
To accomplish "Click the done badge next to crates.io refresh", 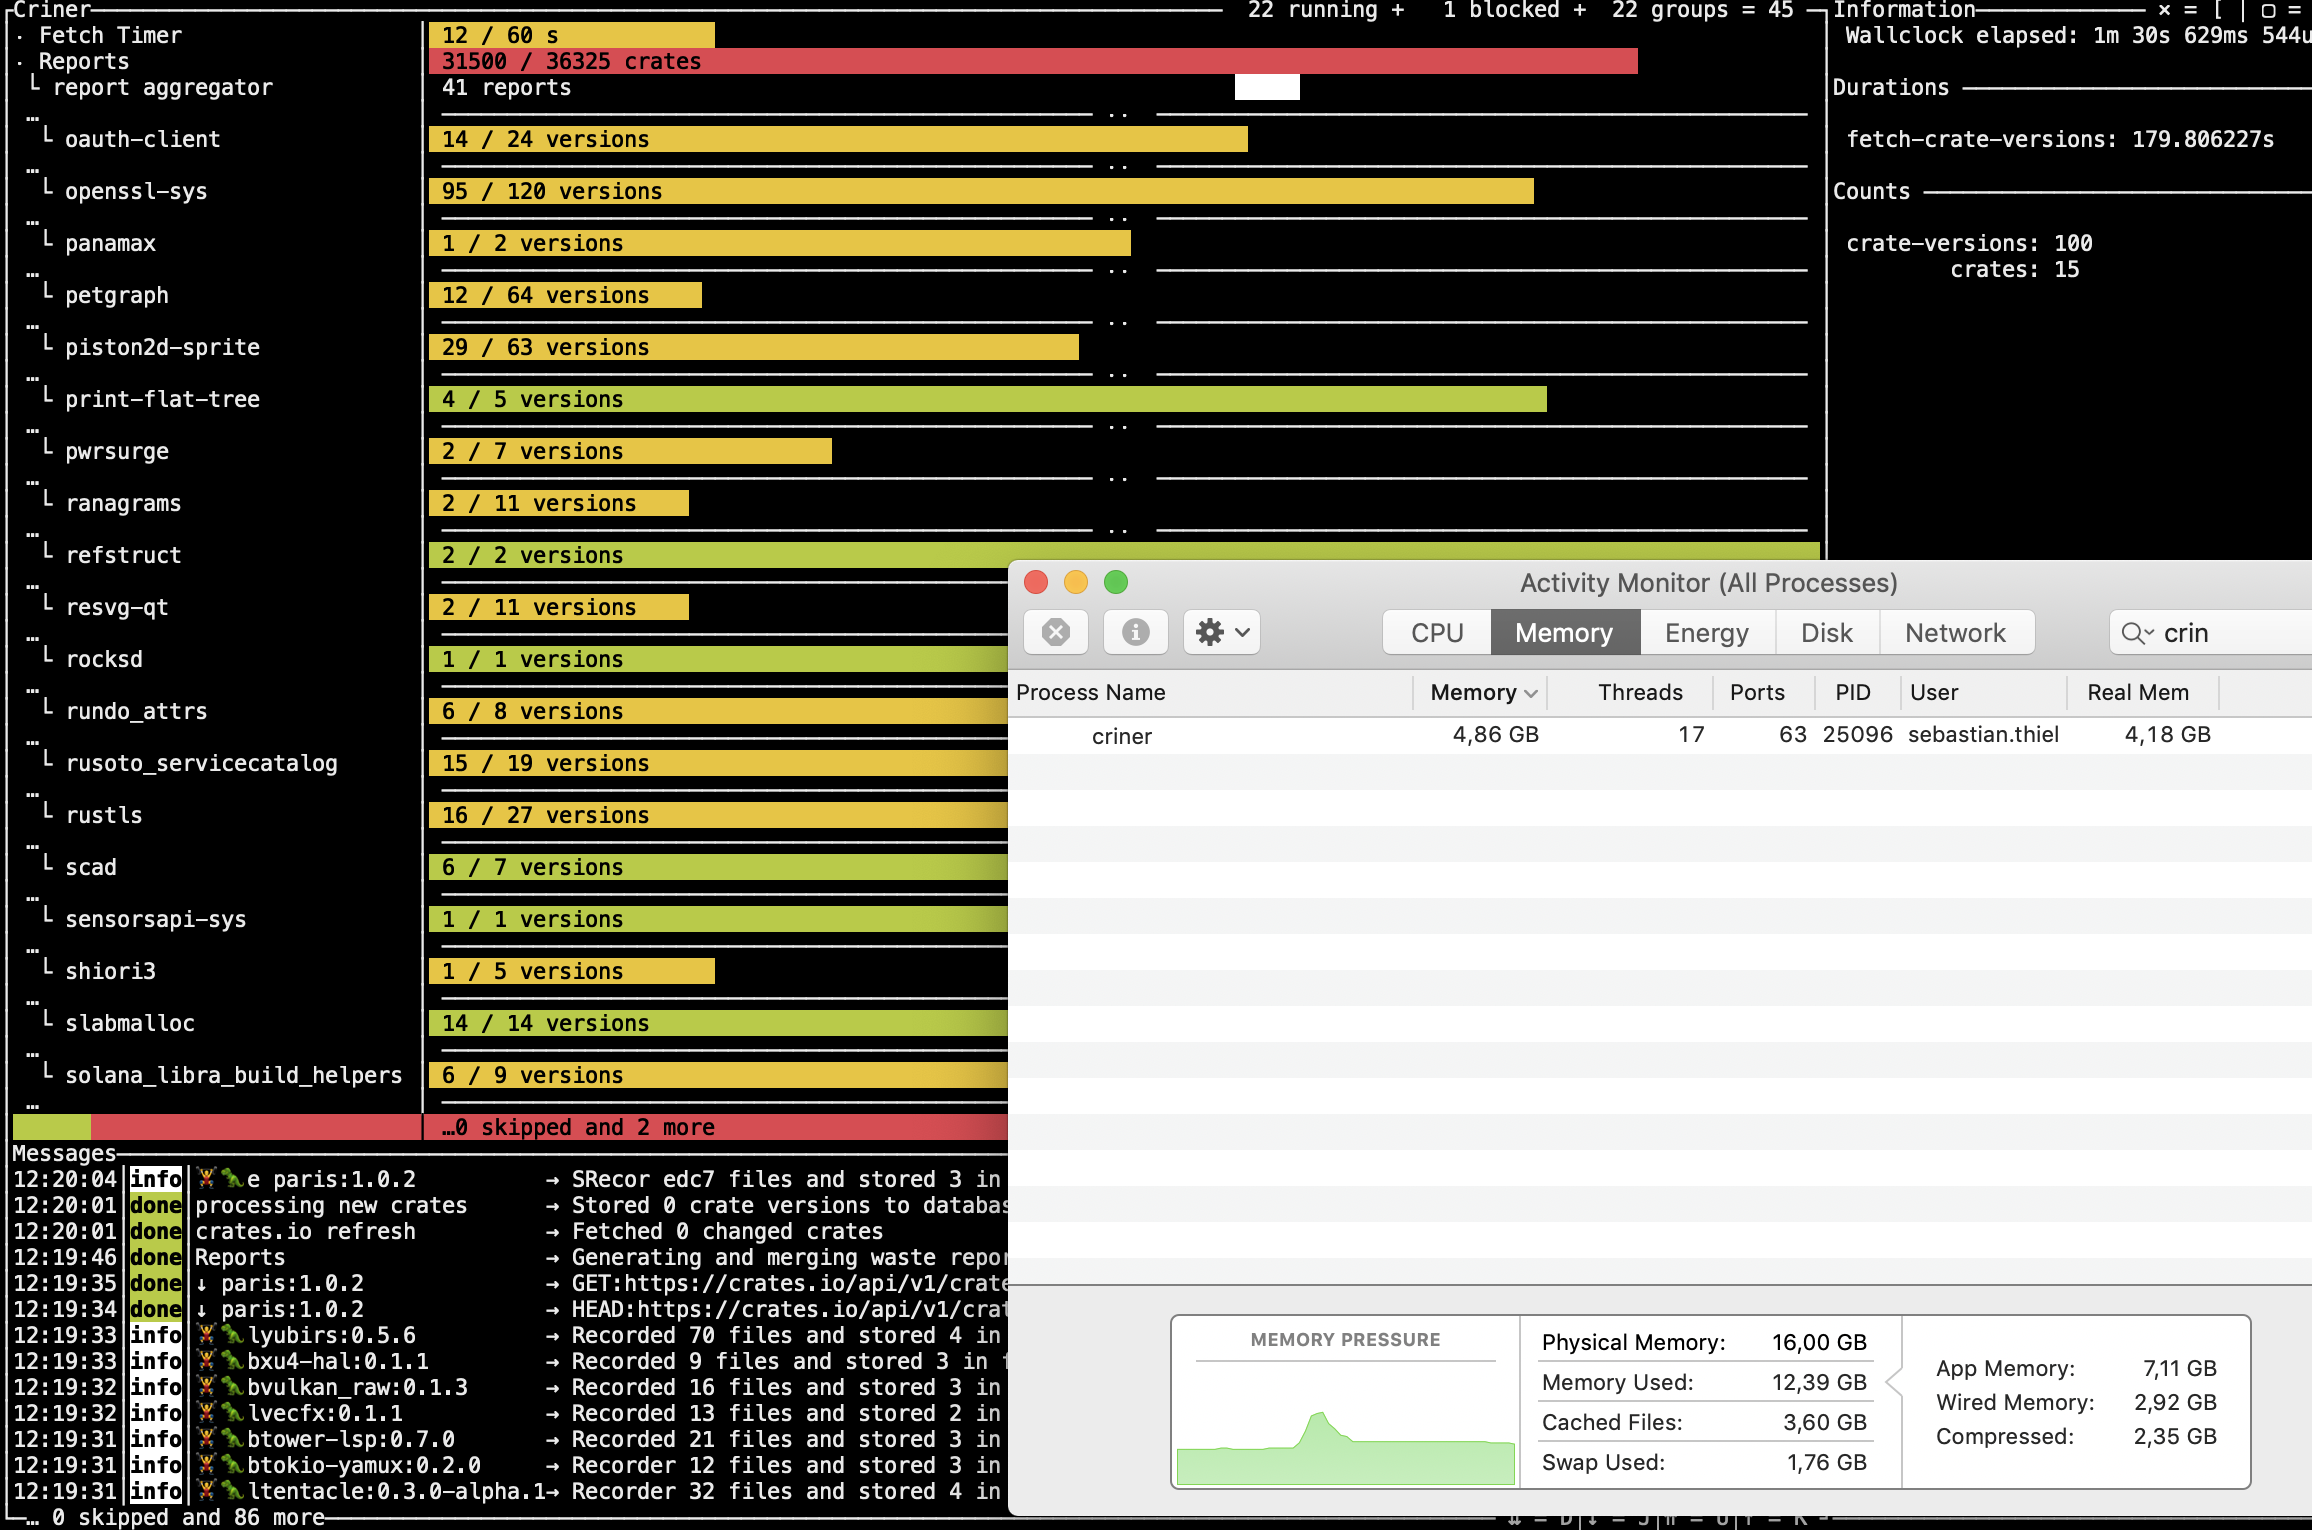I will (155, 1231).
